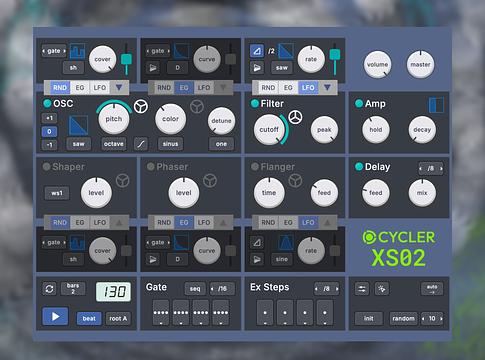Screen dimensions: 485x360
Task: Click the cutoff modulation wheel icon in Filter
Action: [x=295, y=117]
